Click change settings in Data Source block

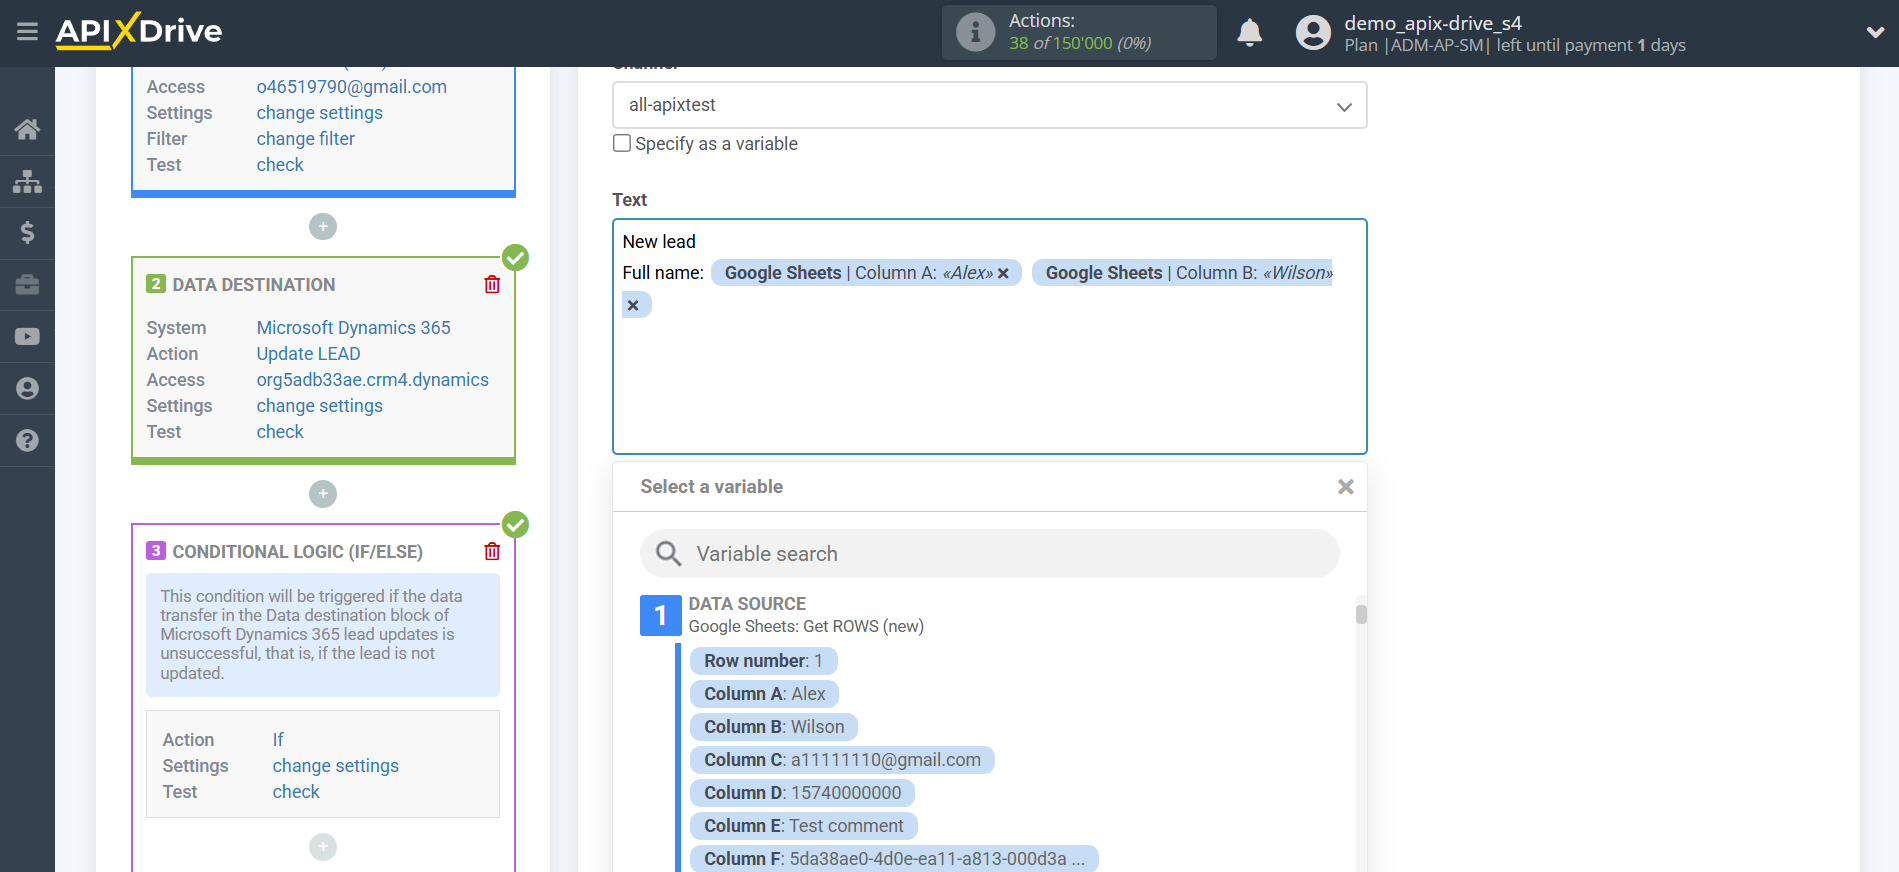319,113
